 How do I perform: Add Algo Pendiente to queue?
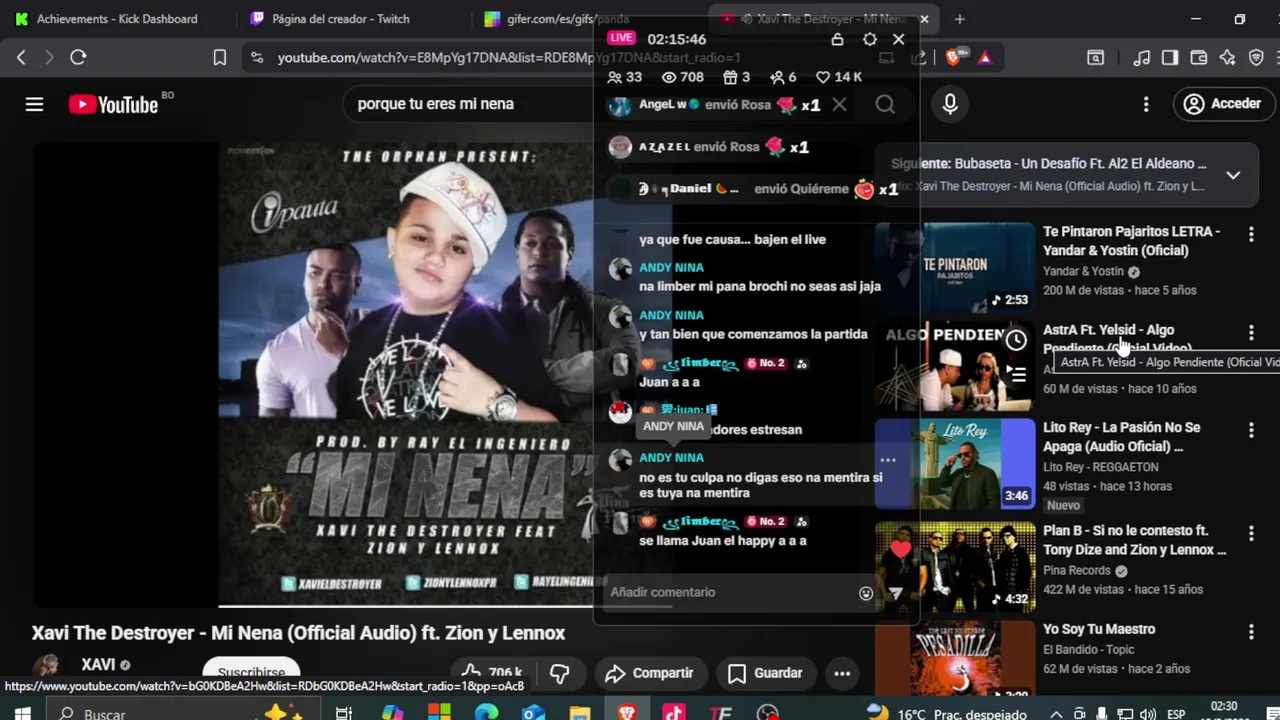(1016, 375)
